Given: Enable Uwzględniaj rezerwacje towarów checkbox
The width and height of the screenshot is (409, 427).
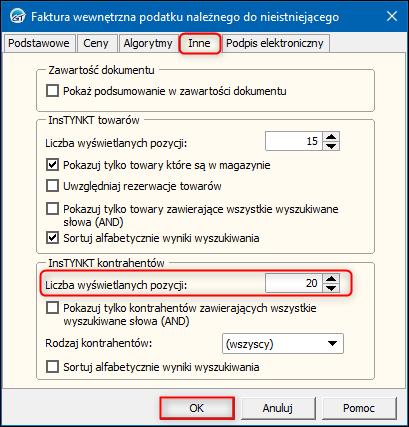Looking at the screenshot, I should click(52, 186).
